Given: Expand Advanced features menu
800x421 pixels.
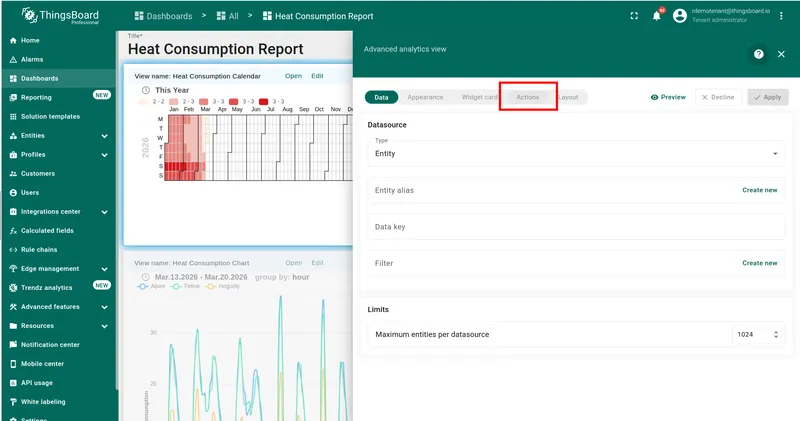Looking at the screenshot, I should tap(104, 307).
